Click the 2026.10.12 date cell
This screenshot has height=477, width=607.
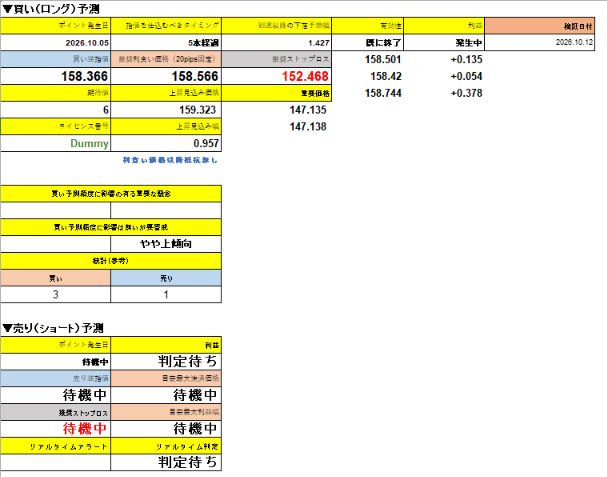pyautogui.click(x=540, y=43)
